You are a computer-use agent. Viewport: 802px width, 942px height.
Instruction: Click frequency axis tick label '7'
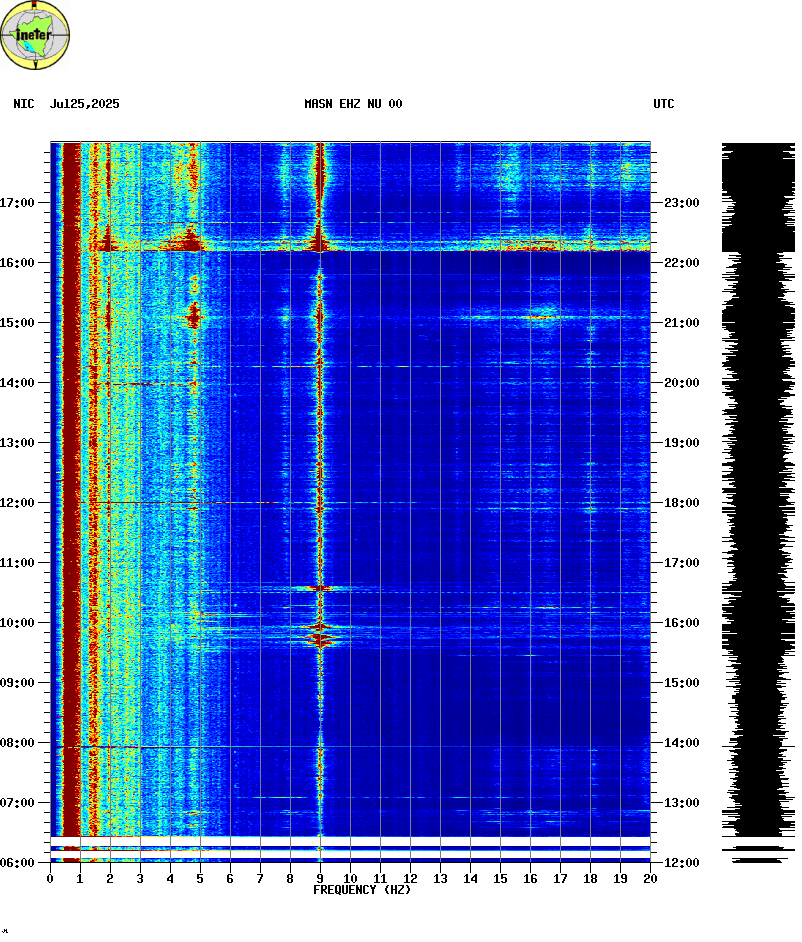coord(260,879)
